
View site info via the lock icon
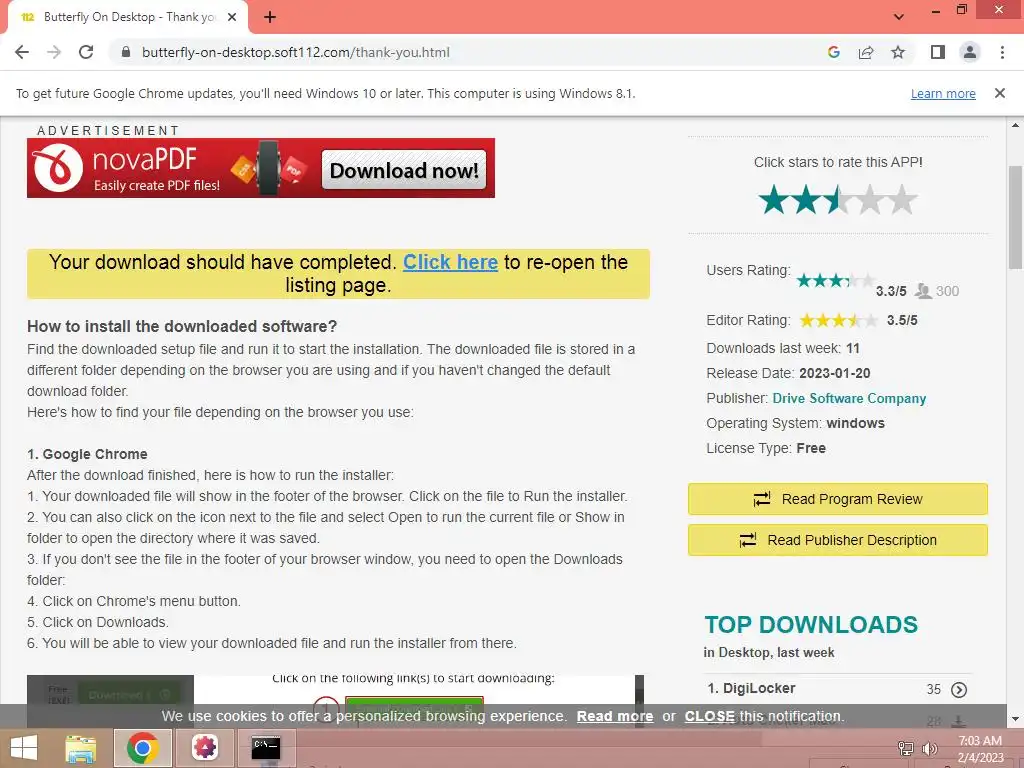click(x=126, y=52)
